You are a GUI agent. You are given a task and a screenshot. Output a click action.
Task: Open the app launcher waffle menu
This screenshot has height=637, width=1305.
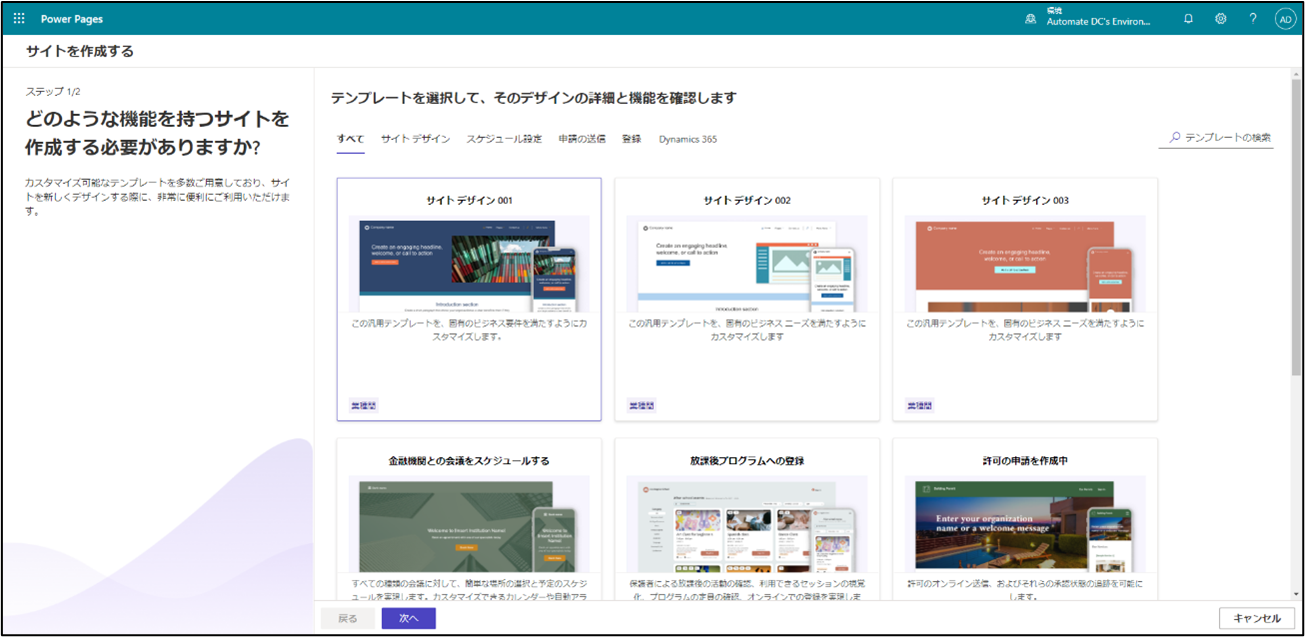click(19, 18)
